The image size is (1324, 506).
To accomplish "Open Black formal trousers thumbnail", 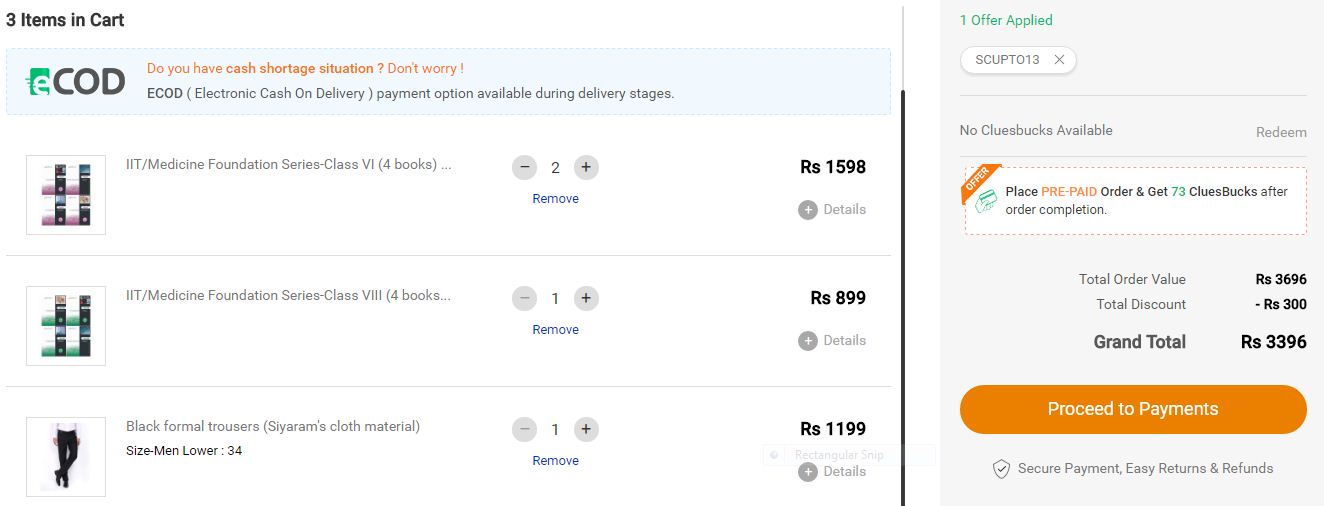I will 66,457.
